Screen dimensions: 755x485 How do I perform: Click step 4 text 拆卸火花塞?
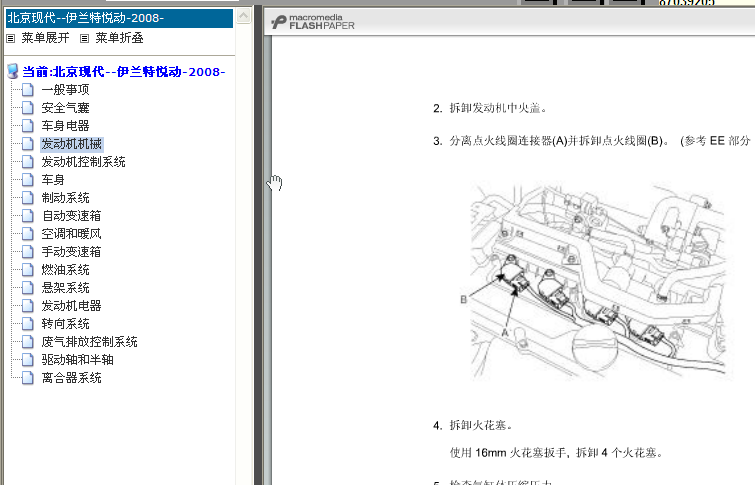tap(481, 425)
